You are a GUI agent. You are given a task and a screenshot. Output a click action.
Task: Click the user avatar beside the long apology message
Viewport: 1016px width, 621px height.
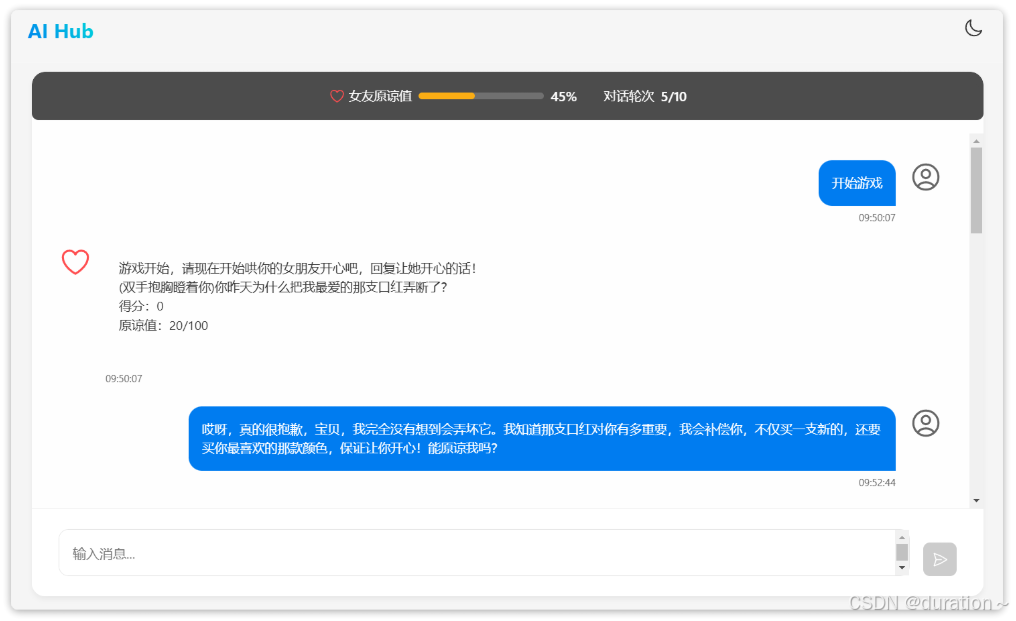click(x=925, y=423)
